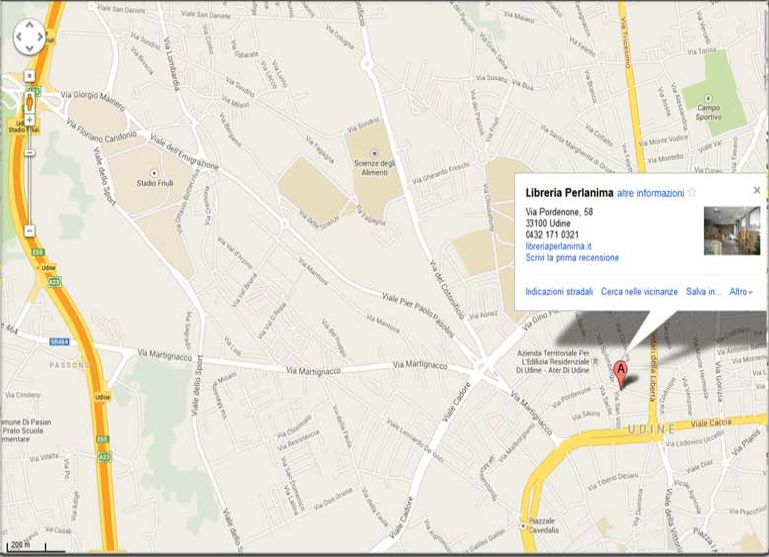Open altre informazioni for Libreria Perlanima
The width and height of the screenshot is (769, 557).
pyautogui.click(x=650, y=193)
